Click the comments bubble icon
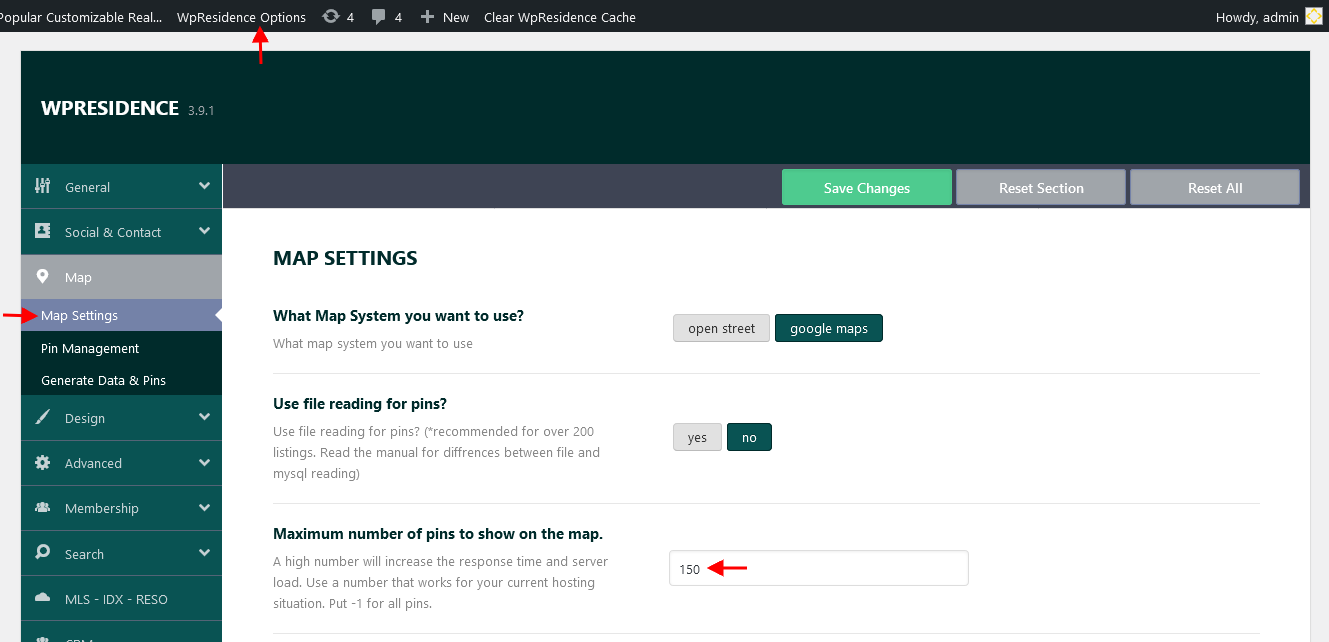This screenshot has width=1329, height=642. 379,17
